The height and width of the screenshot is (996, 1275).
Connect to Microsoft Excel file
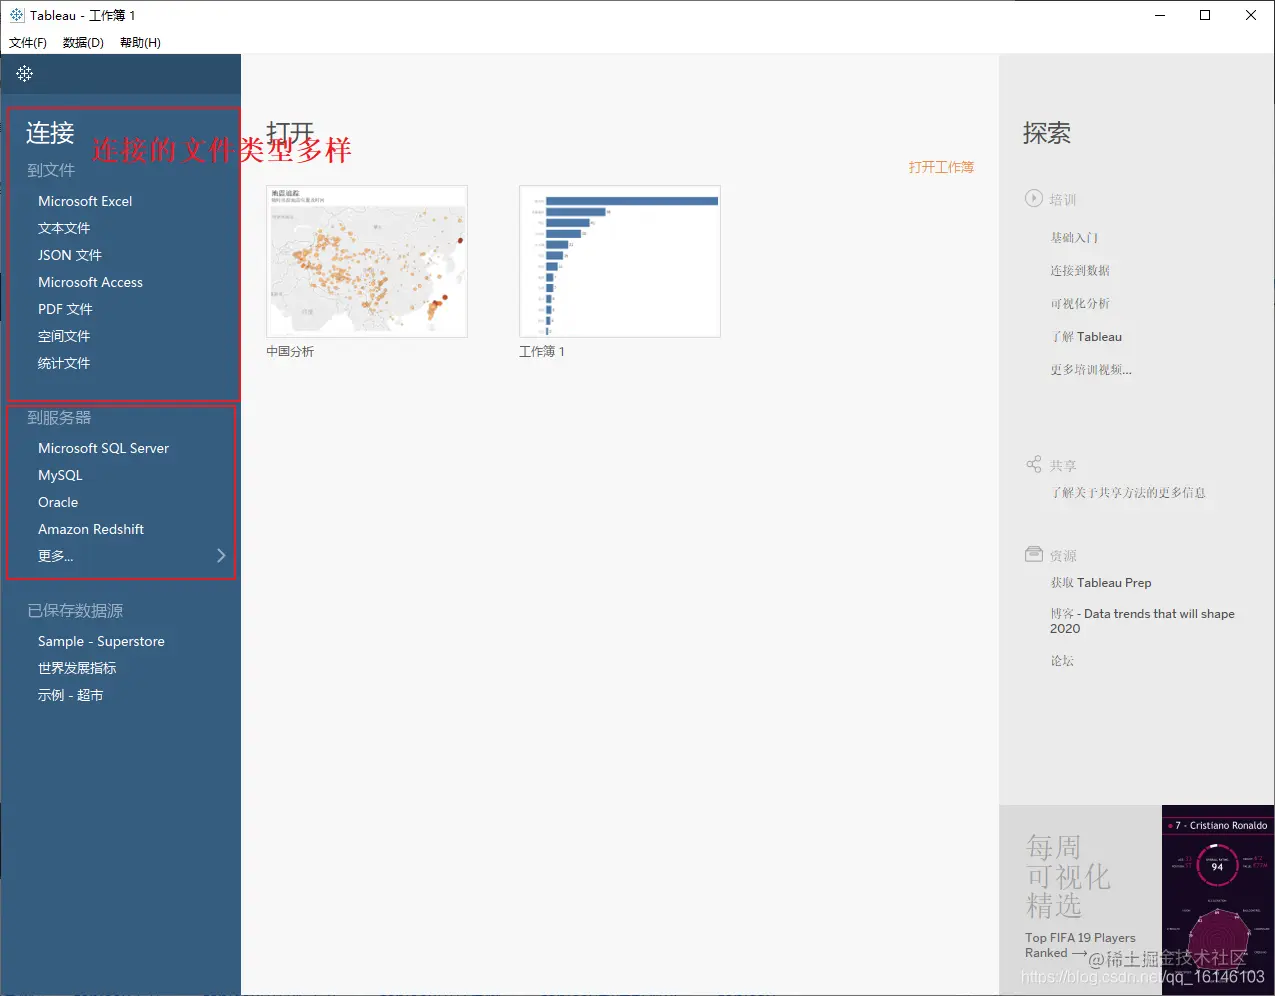point(85,201)
